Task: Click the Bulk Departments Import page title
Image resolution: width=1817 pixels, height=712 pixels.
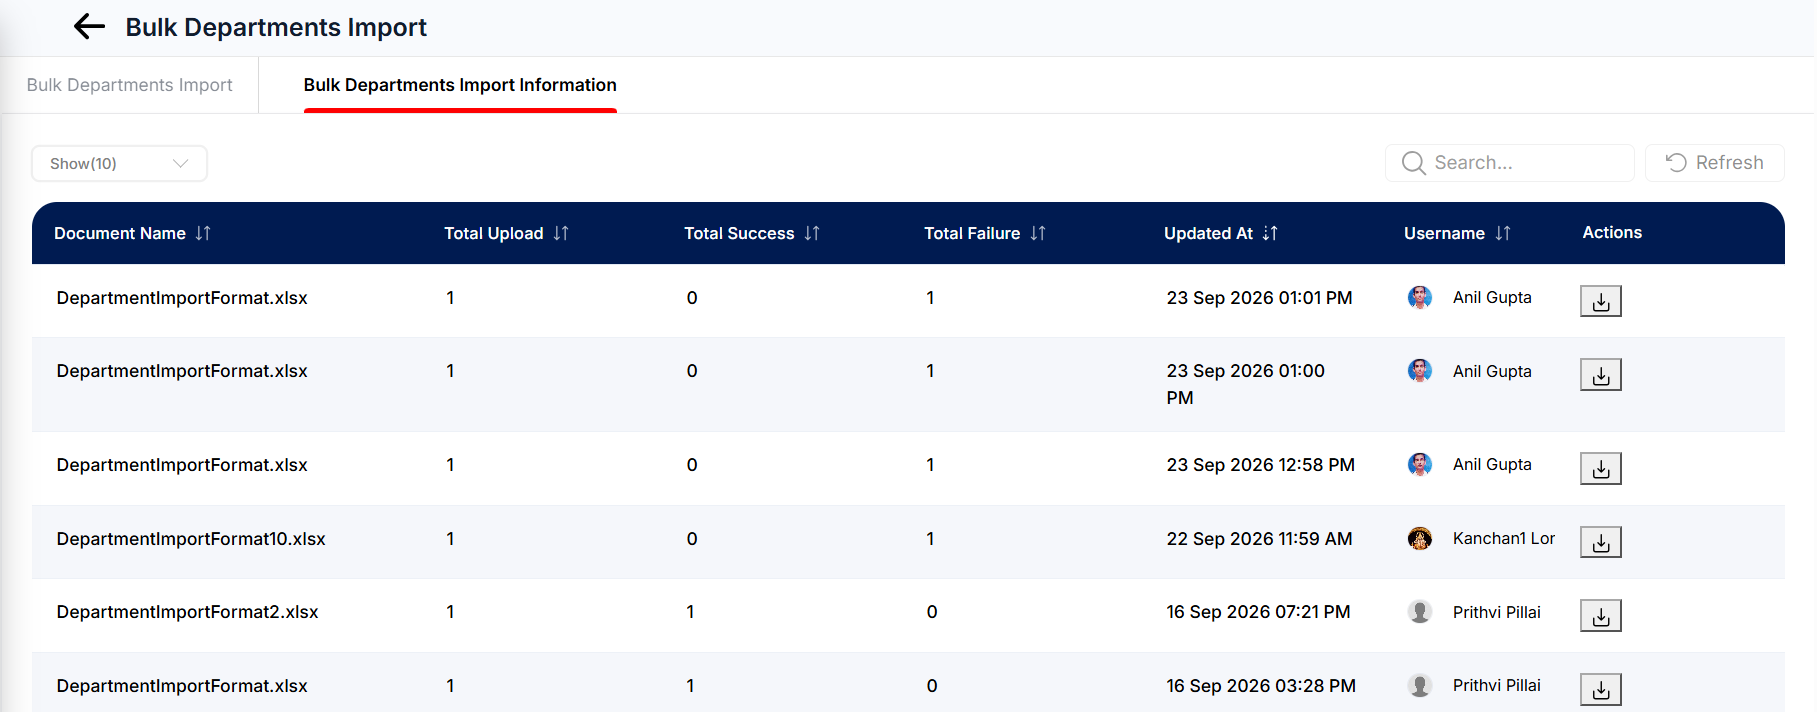Action: (276, 27)
